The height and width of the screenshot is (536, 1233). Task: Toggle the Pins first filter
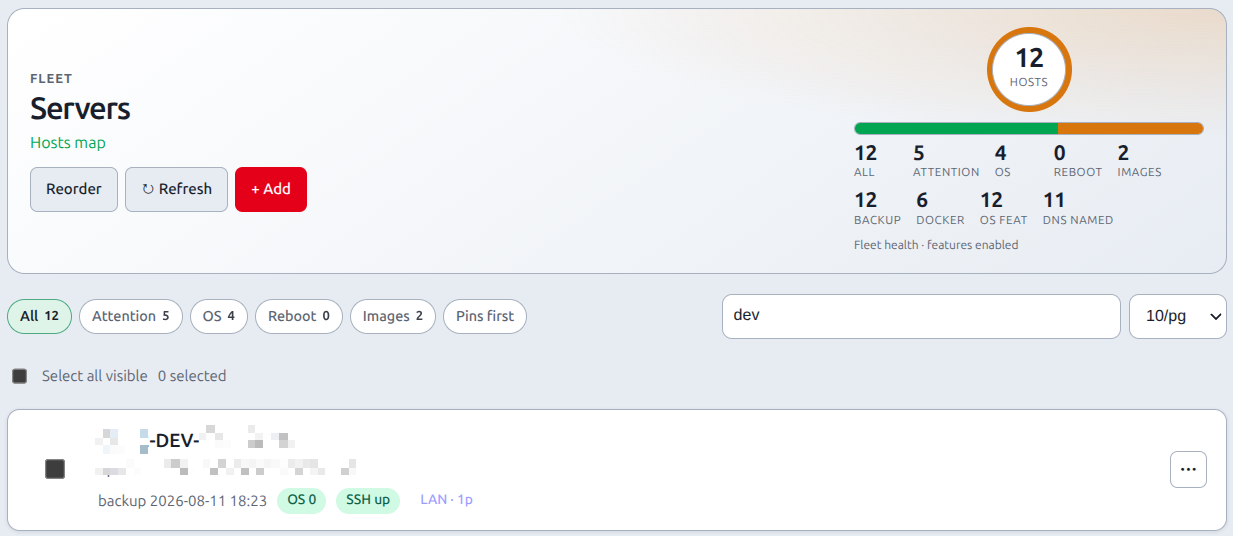pyautogui.click(x=485, y=316)
